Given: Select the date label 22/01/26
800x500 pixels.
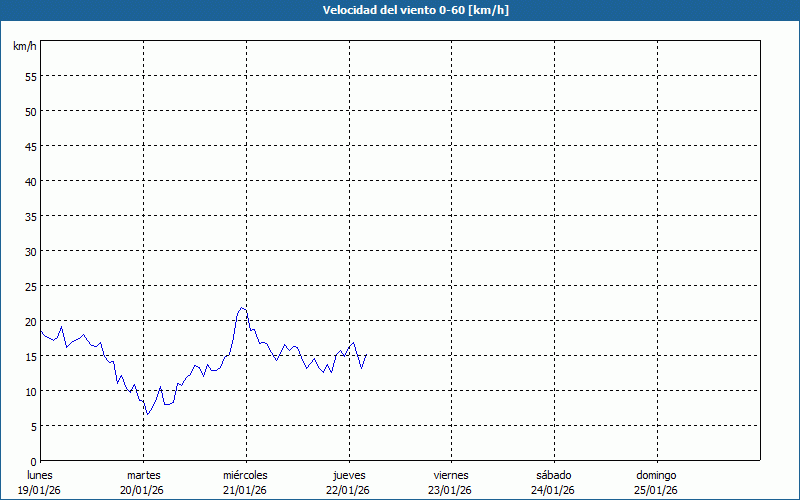Looking at the screenshot, I should 349,490.
